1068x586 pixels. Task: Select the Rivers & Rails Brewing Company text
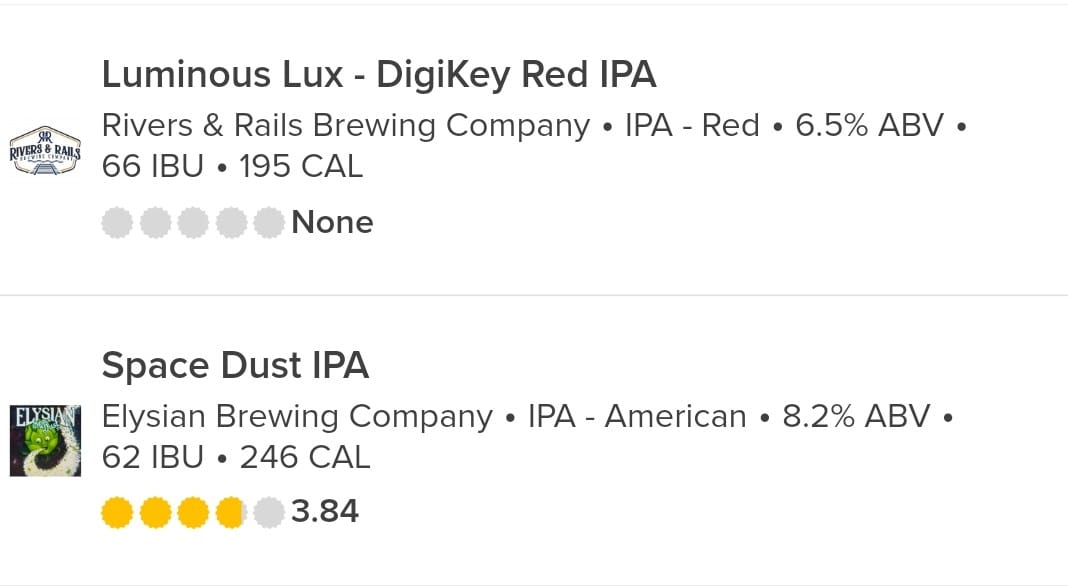(x=346, y=125)
